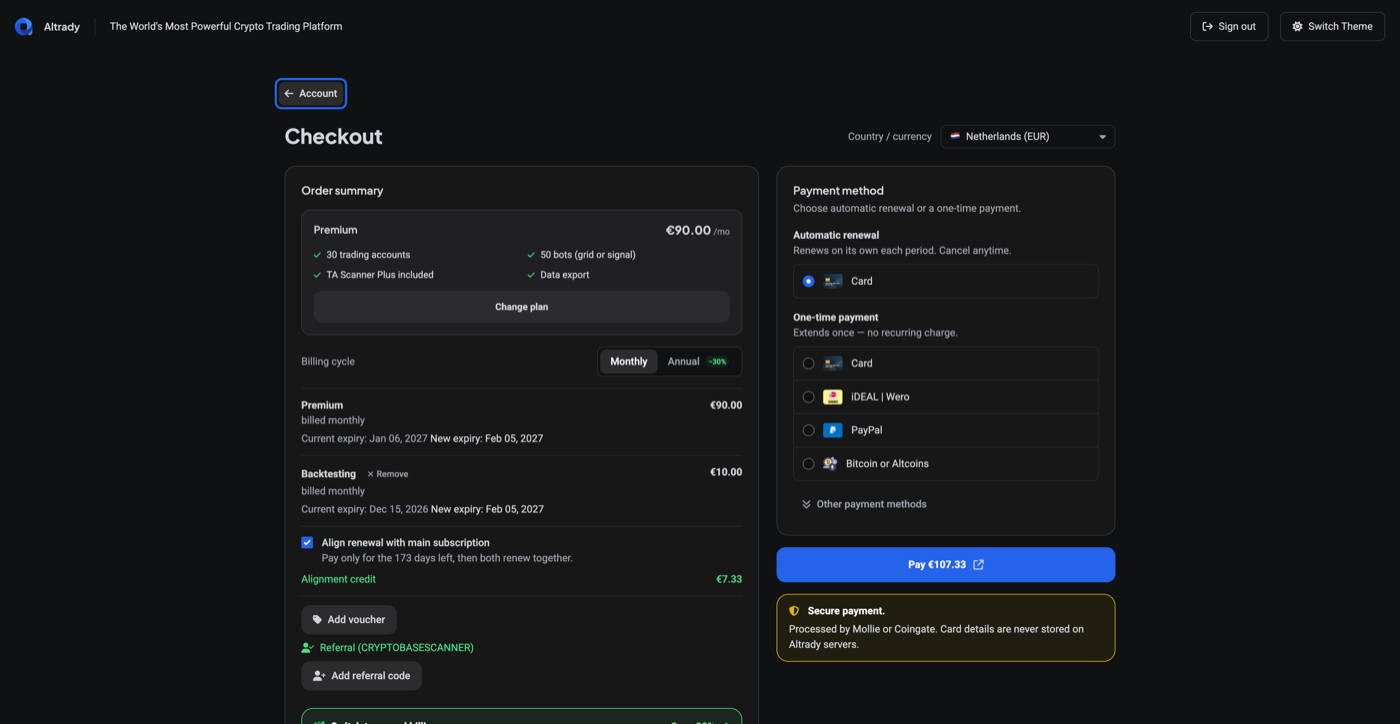Click '30 trading accounts' feature text

[x=368, y=255]
